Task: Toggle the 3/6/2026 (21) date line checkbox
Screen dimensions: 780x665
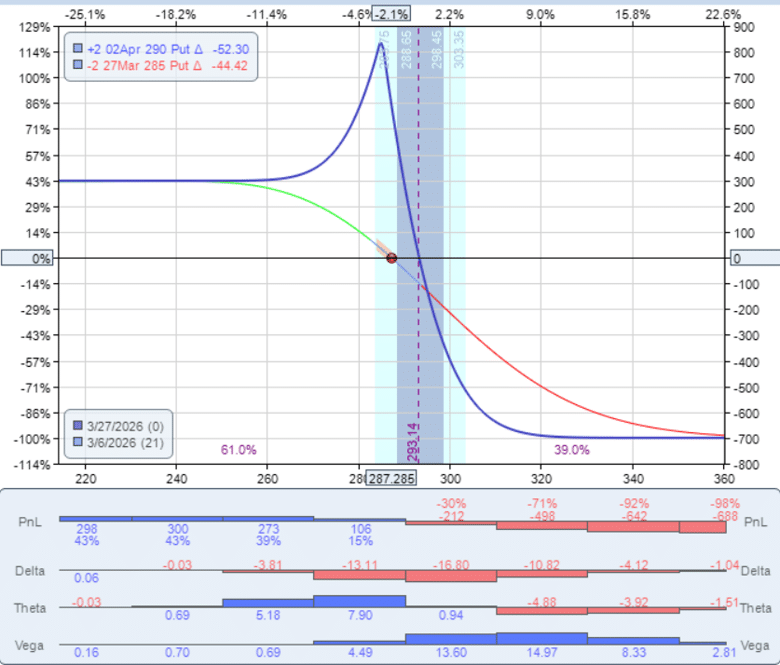Action: click(78, 442)
